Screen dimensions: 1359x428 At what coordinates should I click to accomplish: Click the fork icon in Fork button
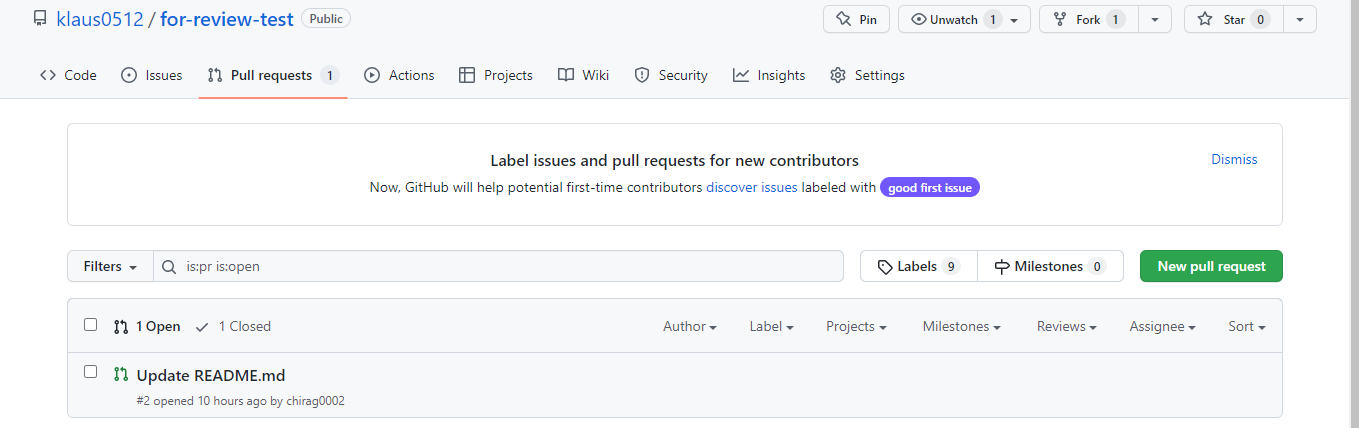pos(1060,20)
